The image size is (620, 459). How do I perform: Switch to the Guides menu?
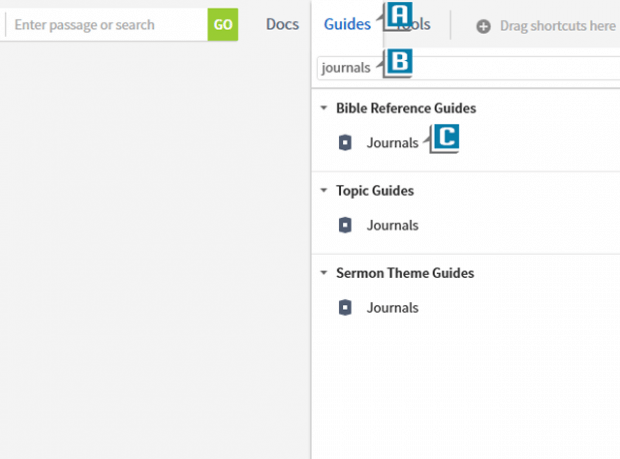(347, 24)
